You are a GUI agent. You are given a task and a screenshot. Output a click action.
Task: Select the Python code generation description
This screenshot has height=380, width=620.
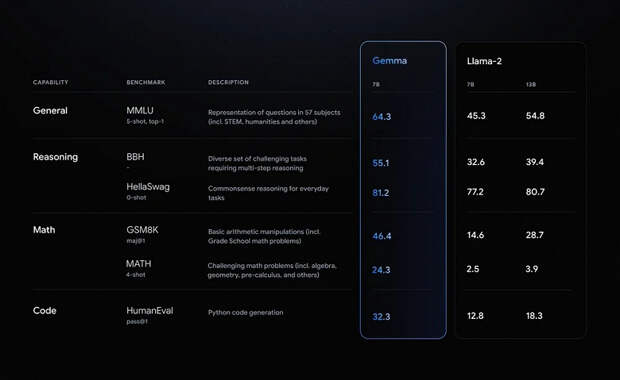pyautogui.click(x=246, y=312)
